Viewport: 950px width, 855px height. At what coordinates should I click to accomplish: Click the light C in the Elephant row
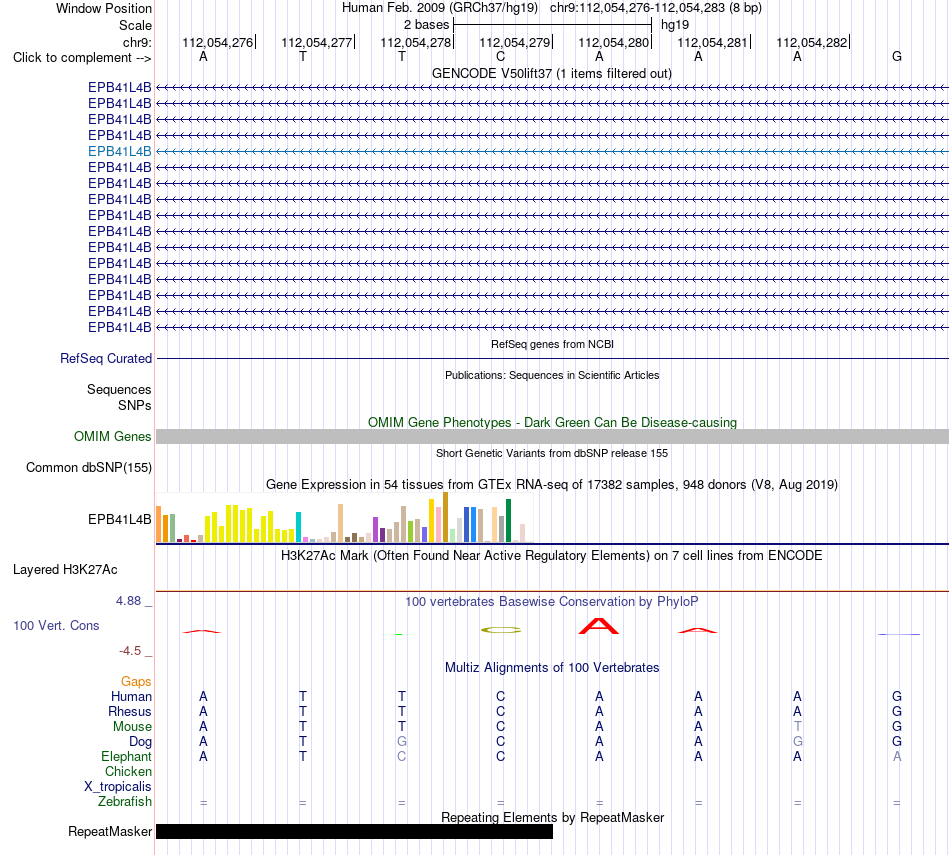click(401, 757)
